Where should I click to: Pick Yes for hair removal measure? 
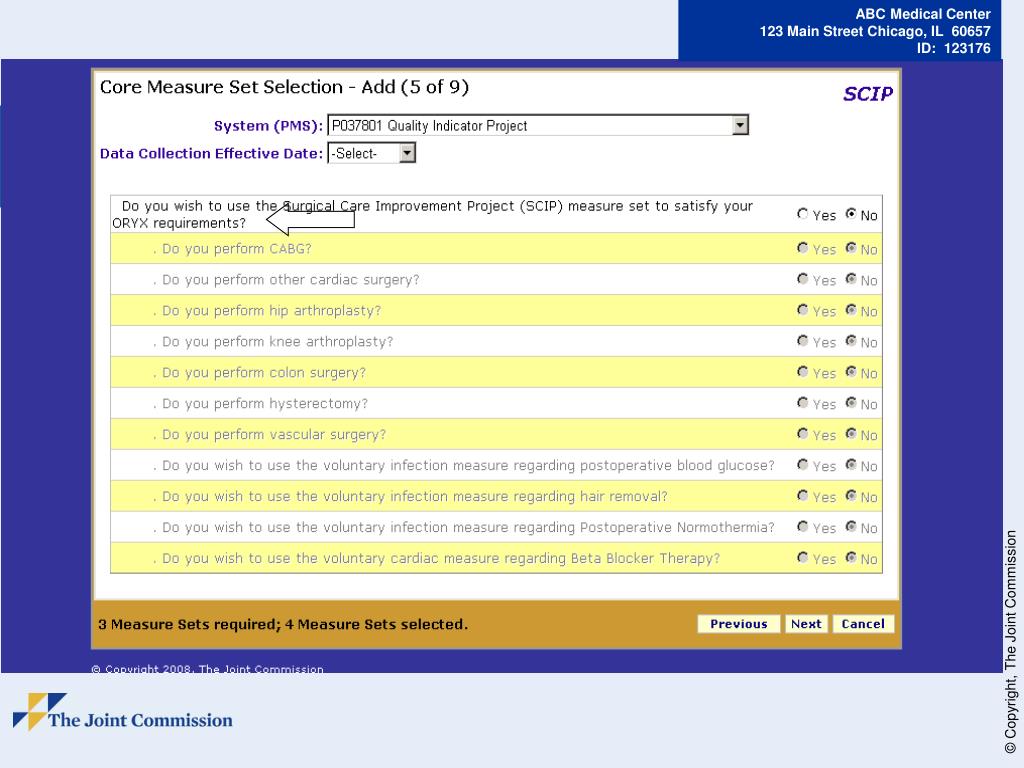803,496
